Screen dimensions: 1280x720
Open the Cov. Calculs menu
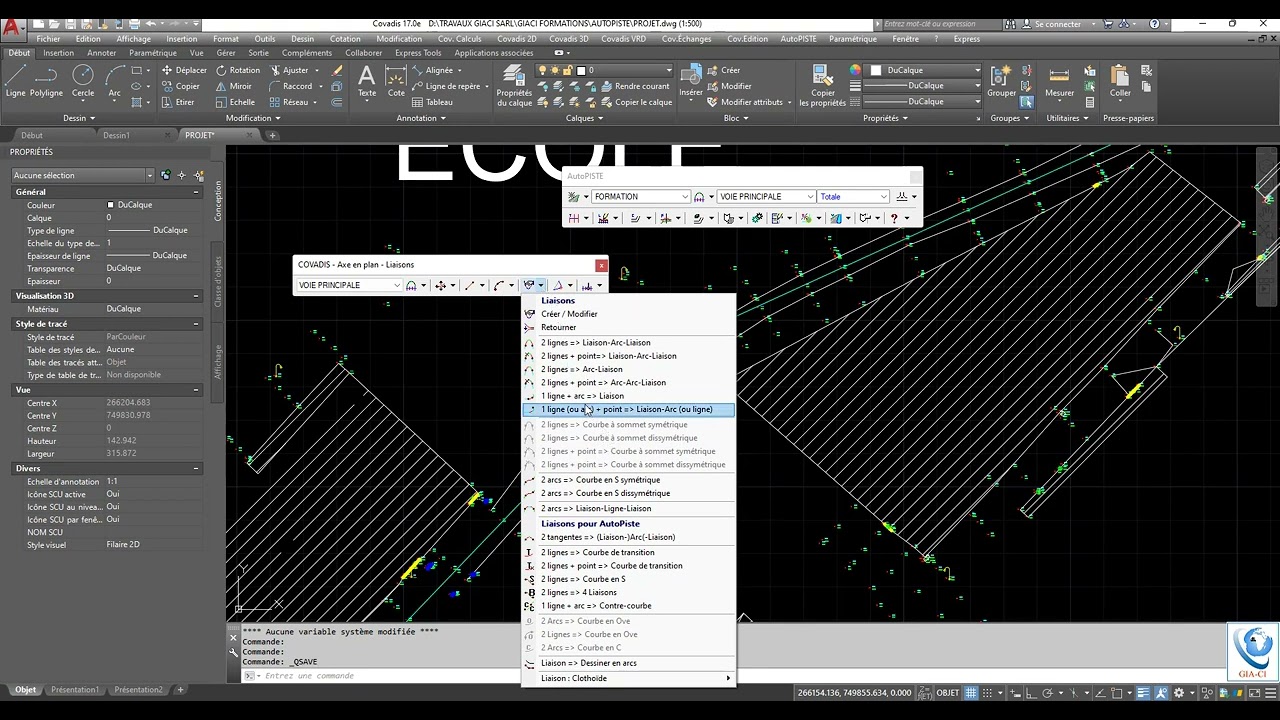pyautogui.click(x=460, y=39)
